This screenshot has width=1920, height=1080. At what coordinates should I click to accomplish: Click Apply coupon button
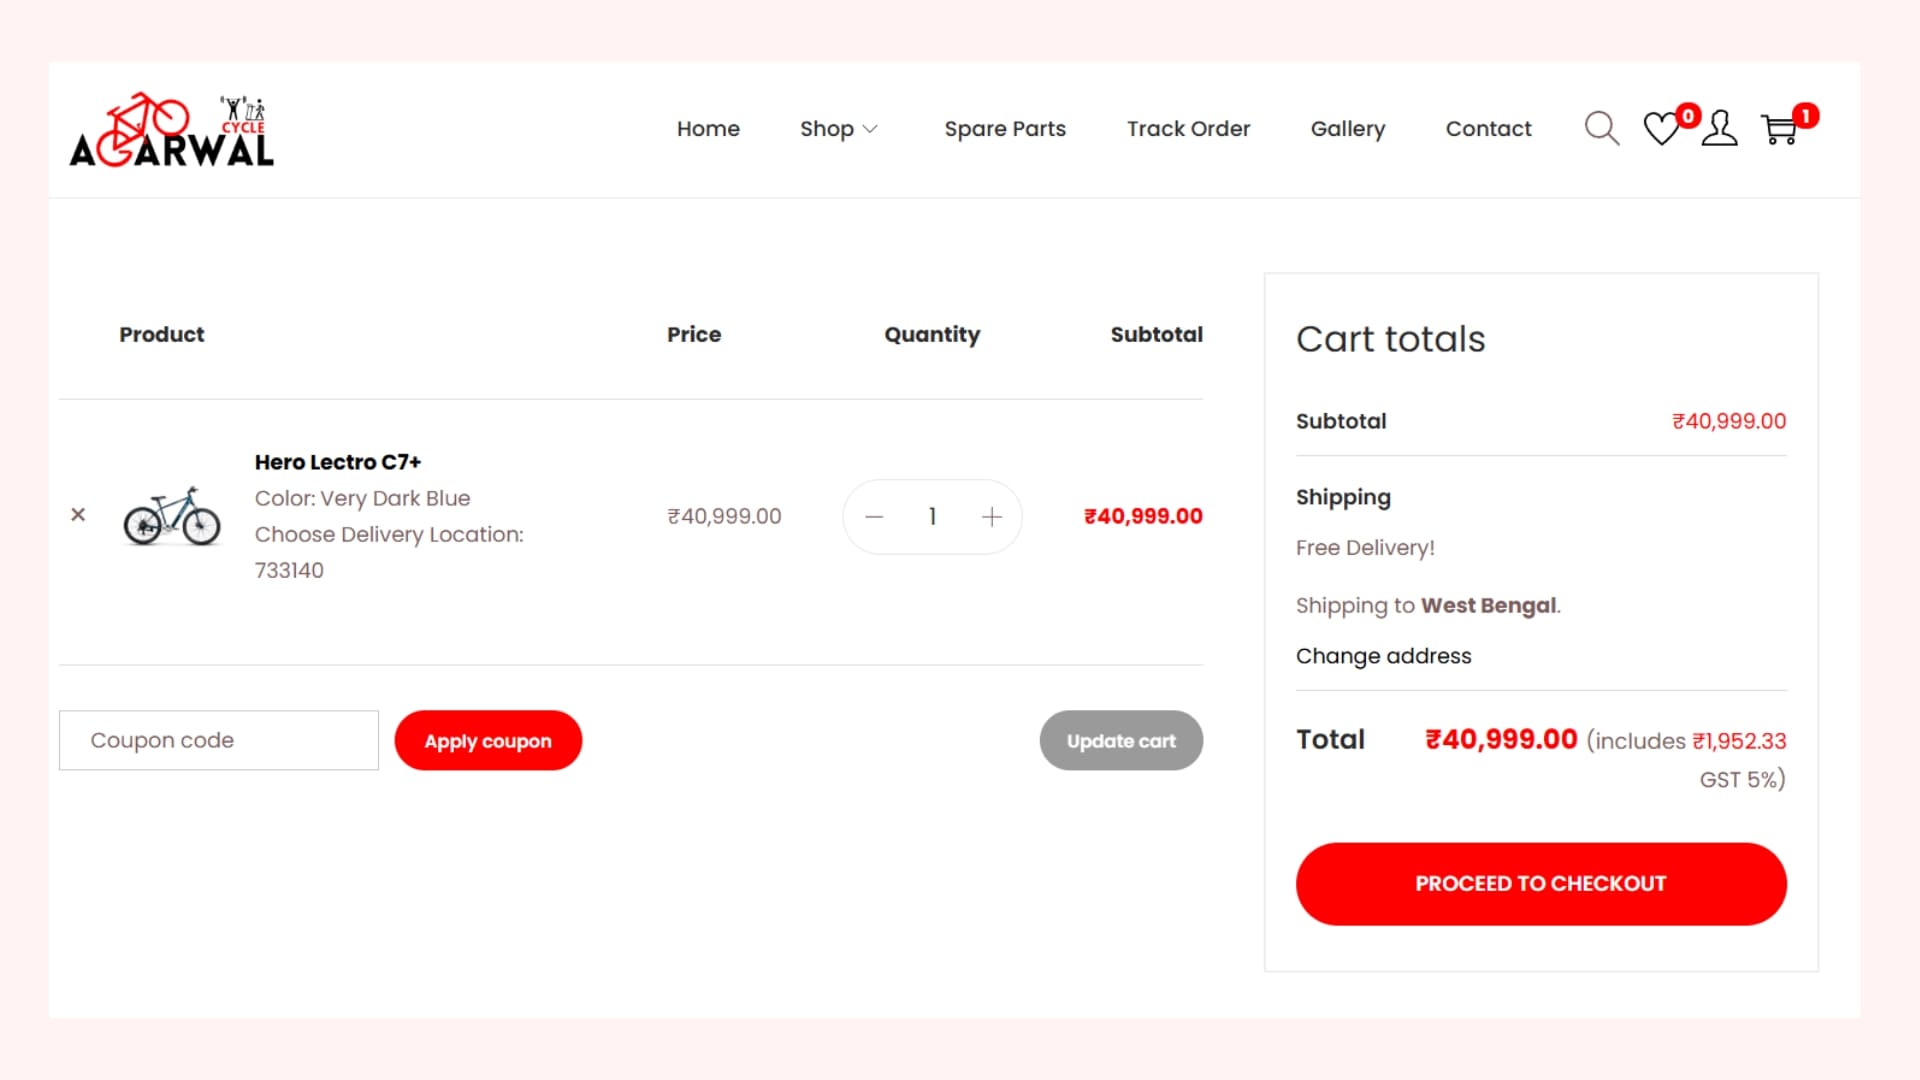pyautogui.click(x=488, y=740)
